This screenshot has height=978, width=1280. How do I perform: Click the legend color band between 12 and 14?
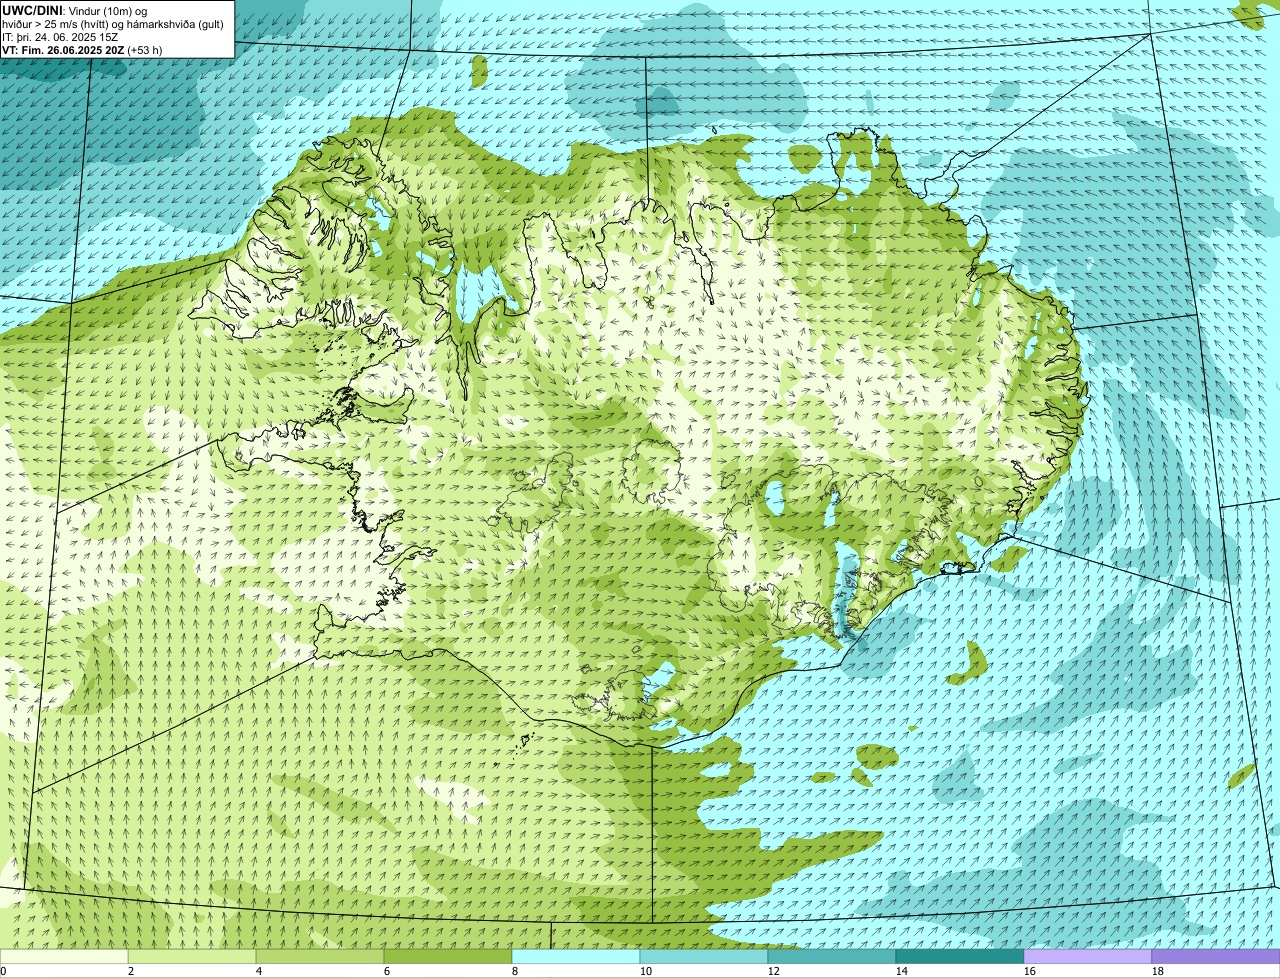[x=832, y=956]
